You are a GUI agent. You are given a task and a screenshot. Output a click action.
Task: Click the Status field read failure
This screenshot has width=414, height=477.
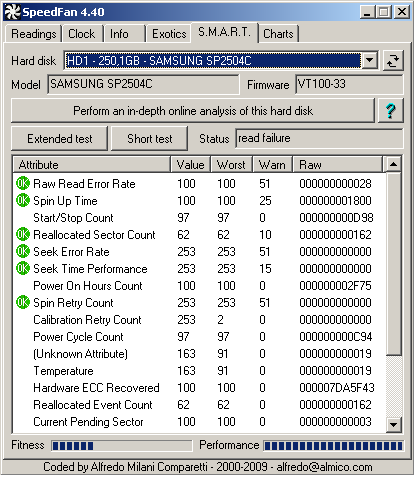(319, 138)
